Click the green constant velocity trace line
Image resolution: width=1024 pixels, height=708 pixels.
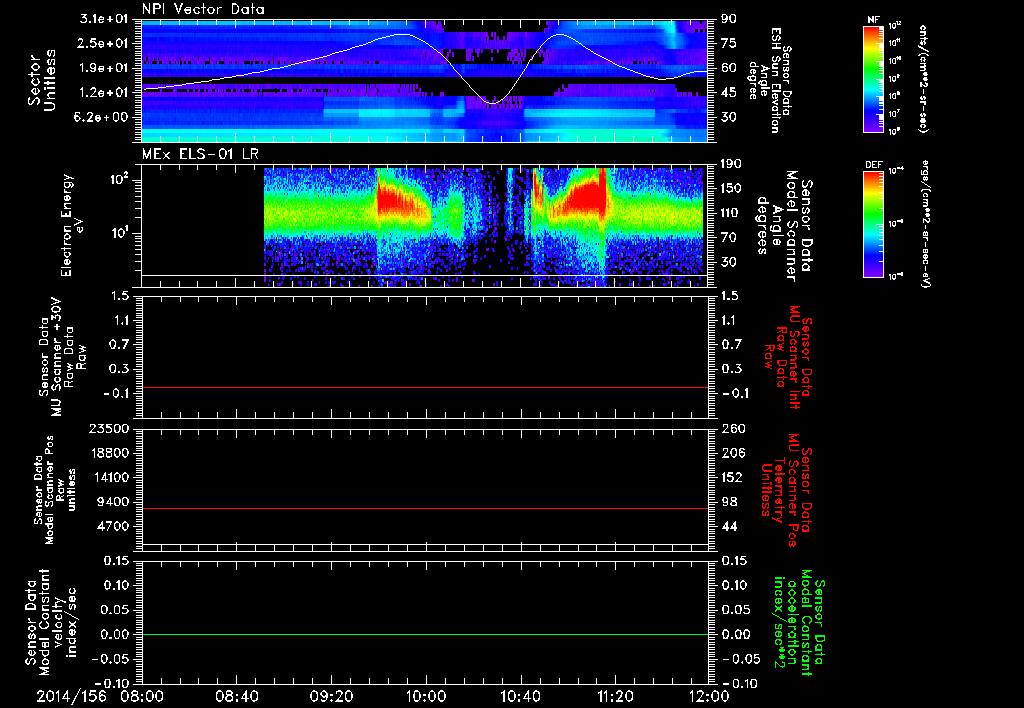pyautogui.click(x=424, y=635)
